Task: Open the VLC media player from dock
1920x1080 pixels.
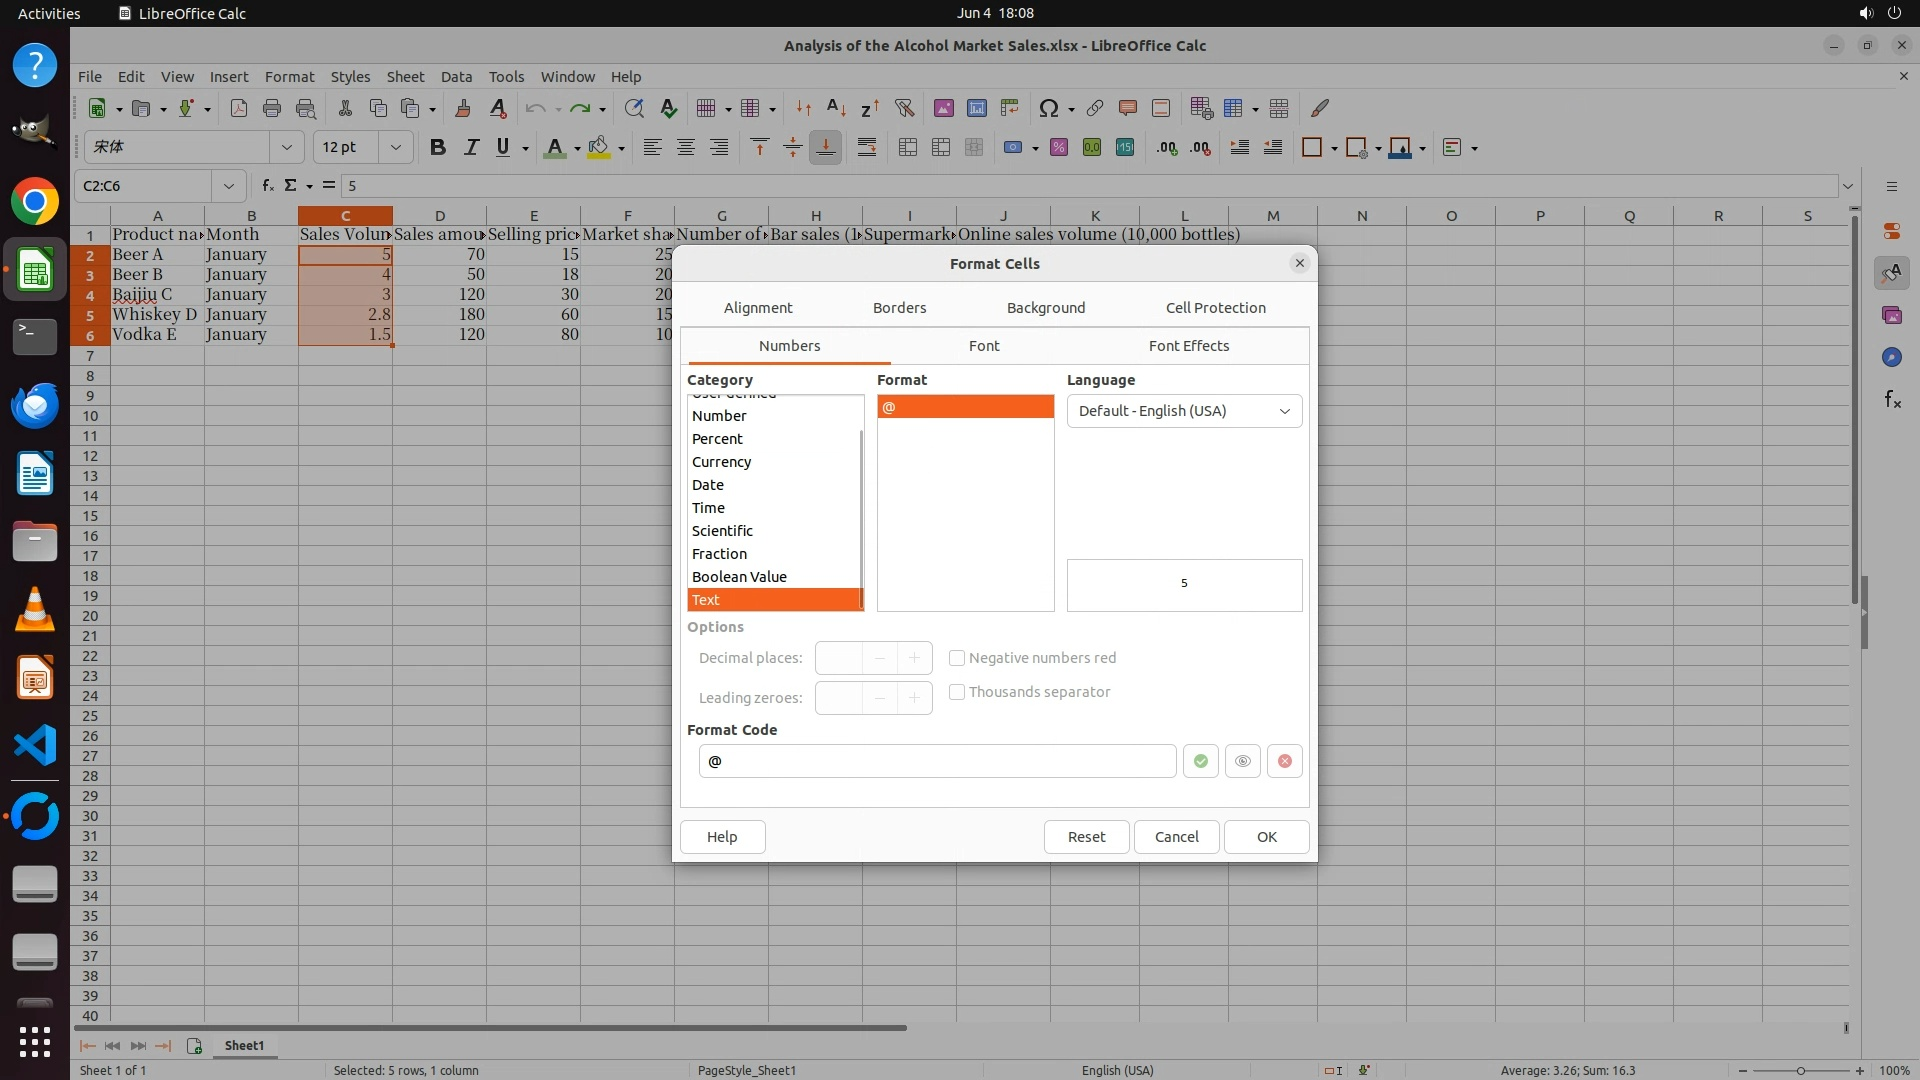Action: coord(35,609)
